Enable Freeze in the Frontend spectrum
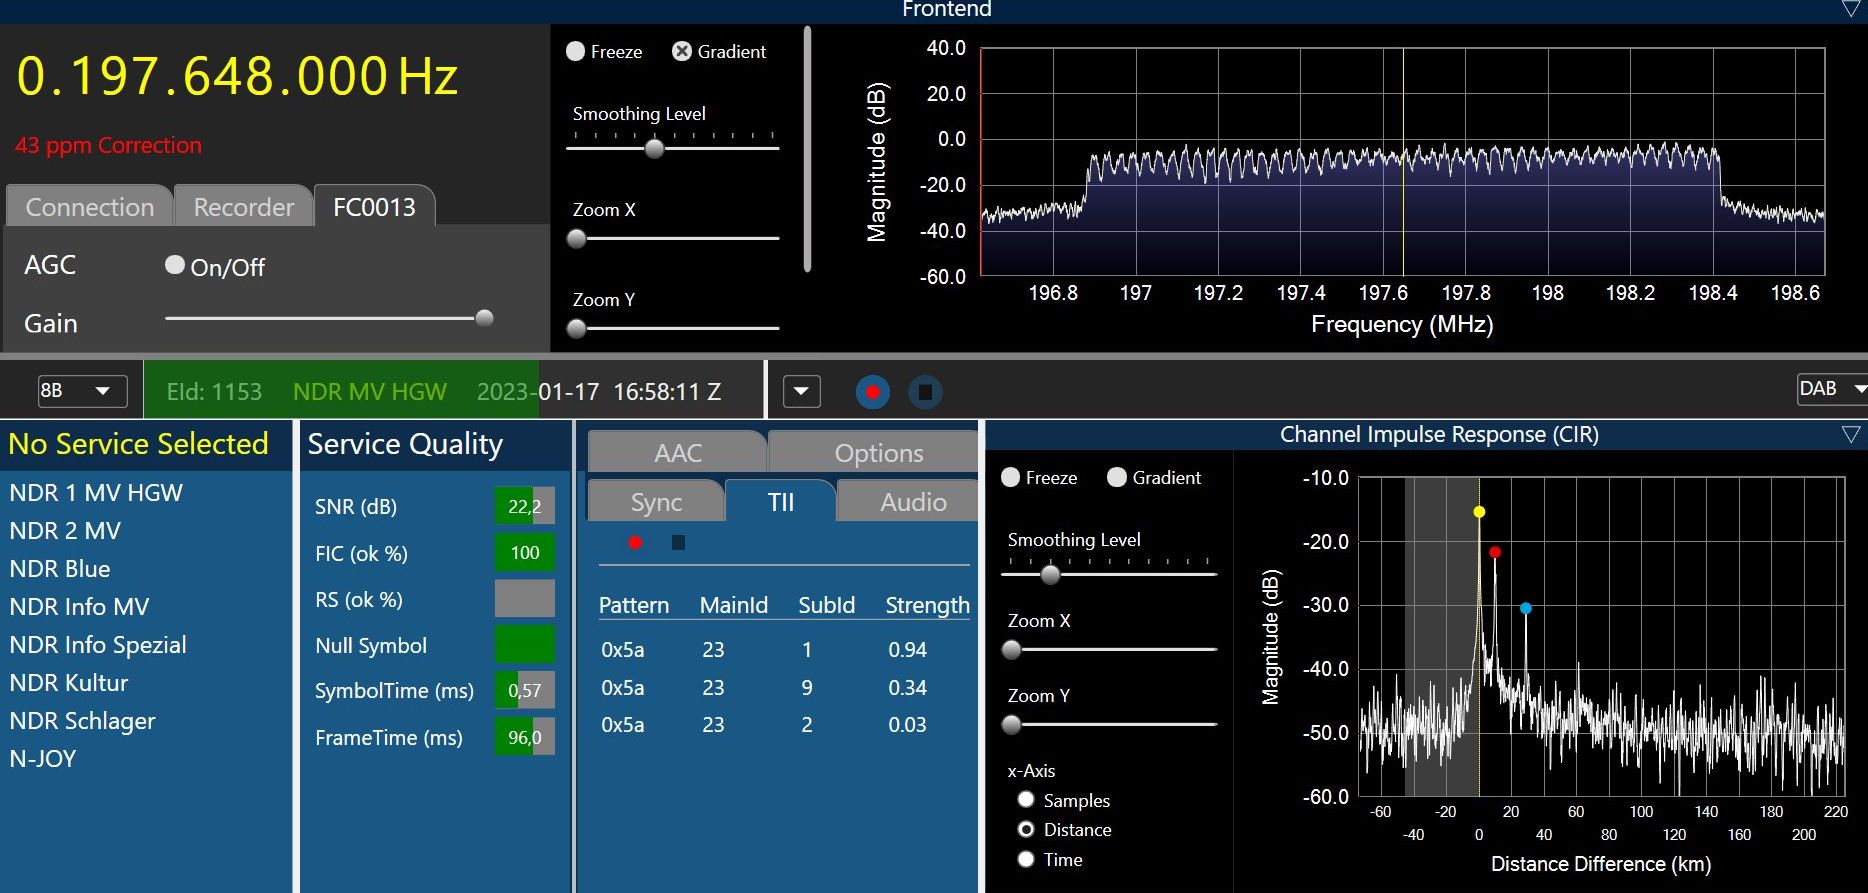This screenshot has height=893, width=1868. (x=576, y=52)
